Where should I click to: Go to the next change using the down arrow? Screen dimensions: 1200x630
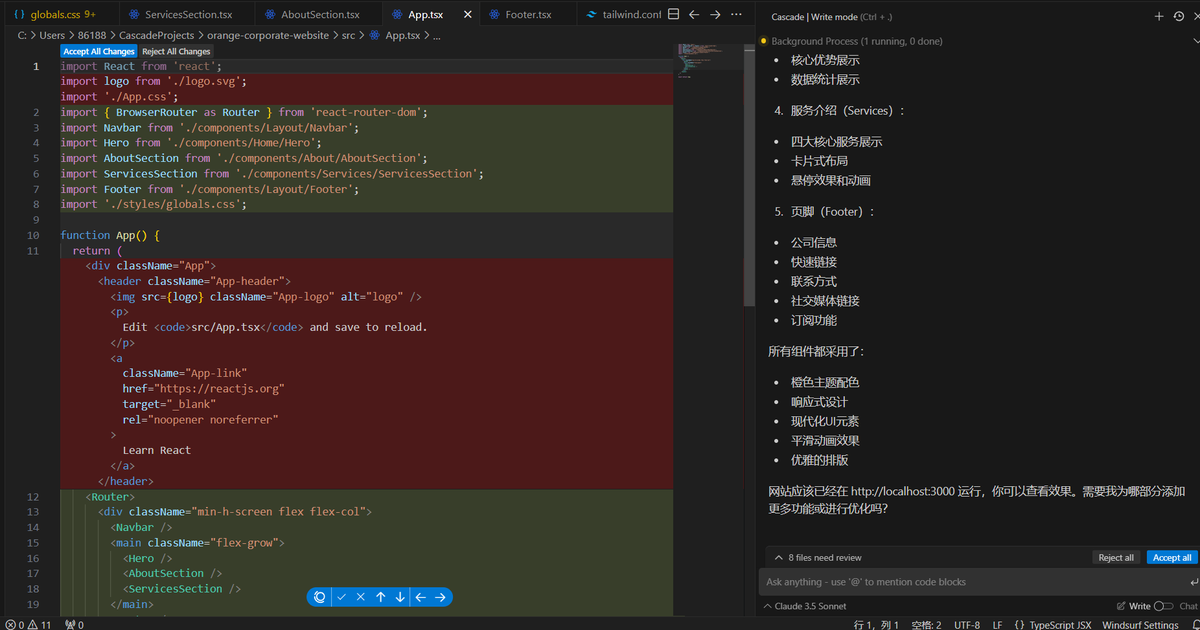(400, 597)
